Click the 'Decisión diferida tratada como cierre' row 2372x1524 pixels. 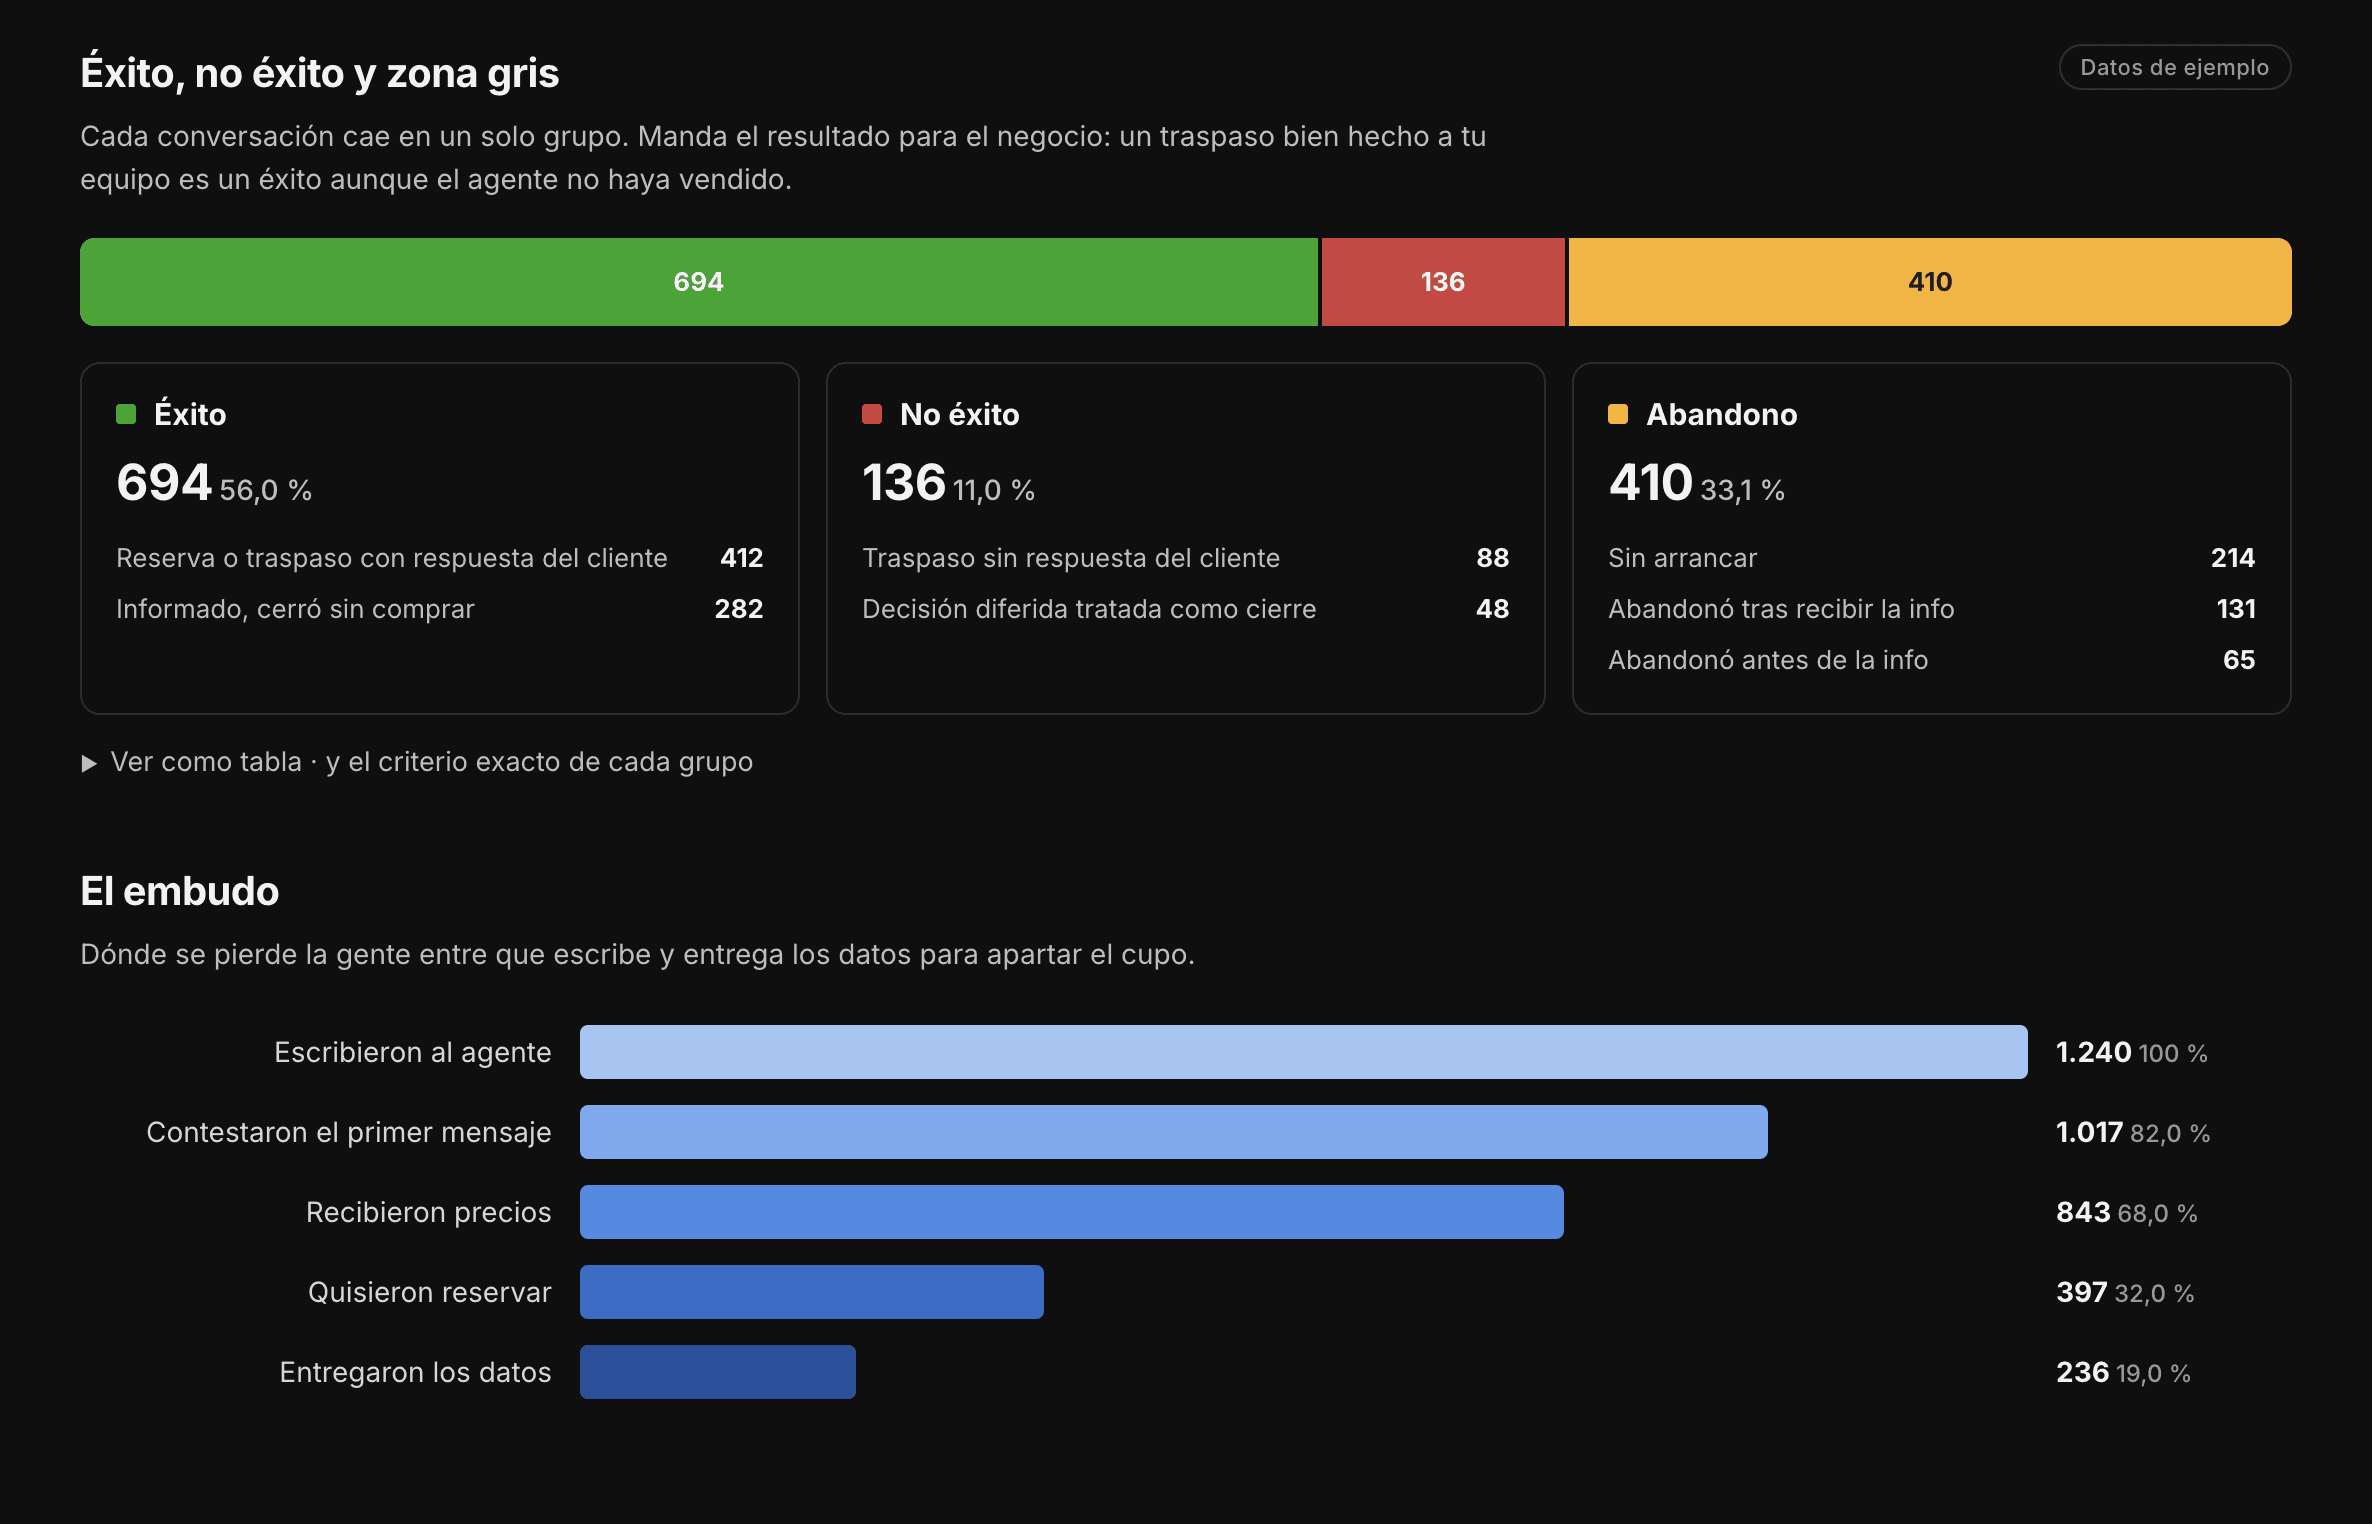[x=1185, y=609]
